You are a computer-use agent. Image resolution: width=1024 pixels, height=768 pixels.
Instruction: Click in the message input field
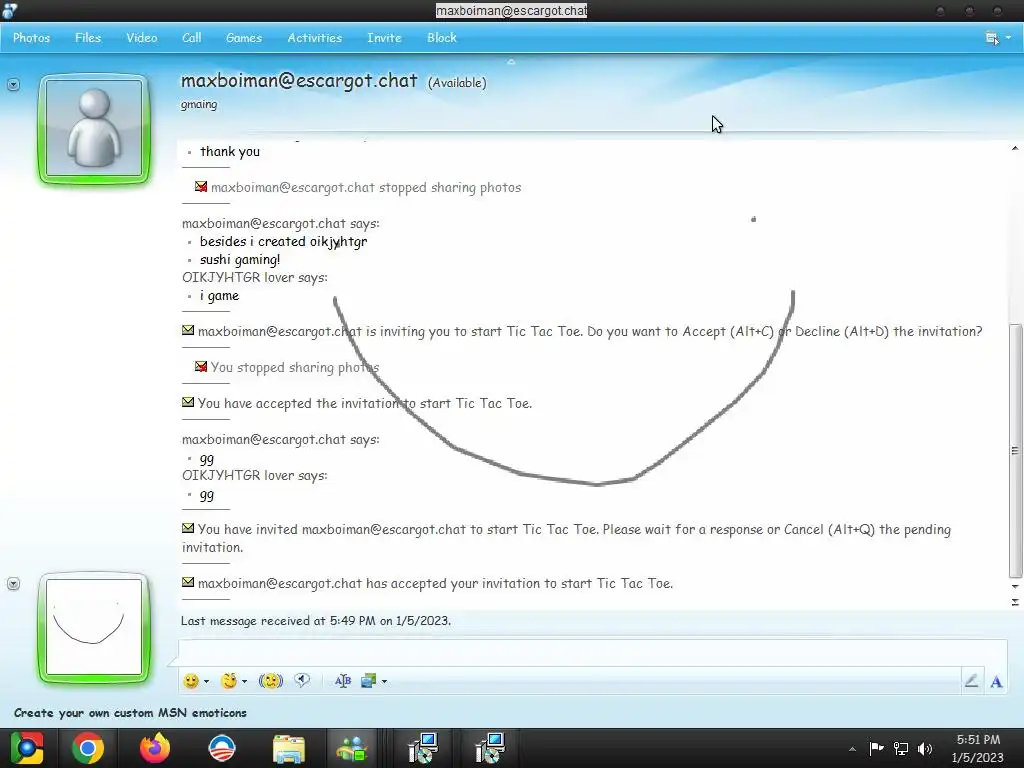592,652
